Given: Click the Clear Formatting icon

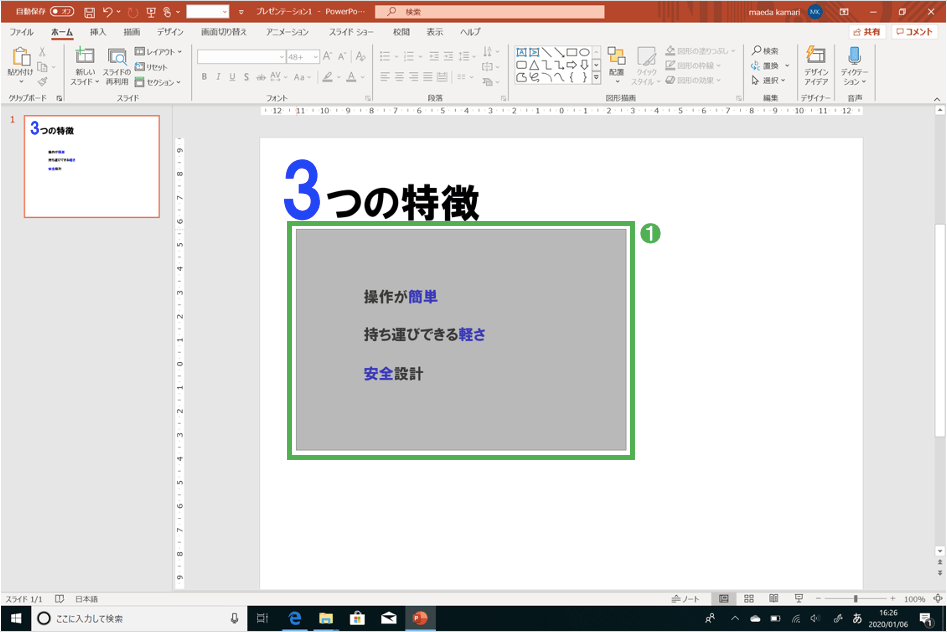Looking at the screenshot, I should pyautogui.click(x=361, y=56).
